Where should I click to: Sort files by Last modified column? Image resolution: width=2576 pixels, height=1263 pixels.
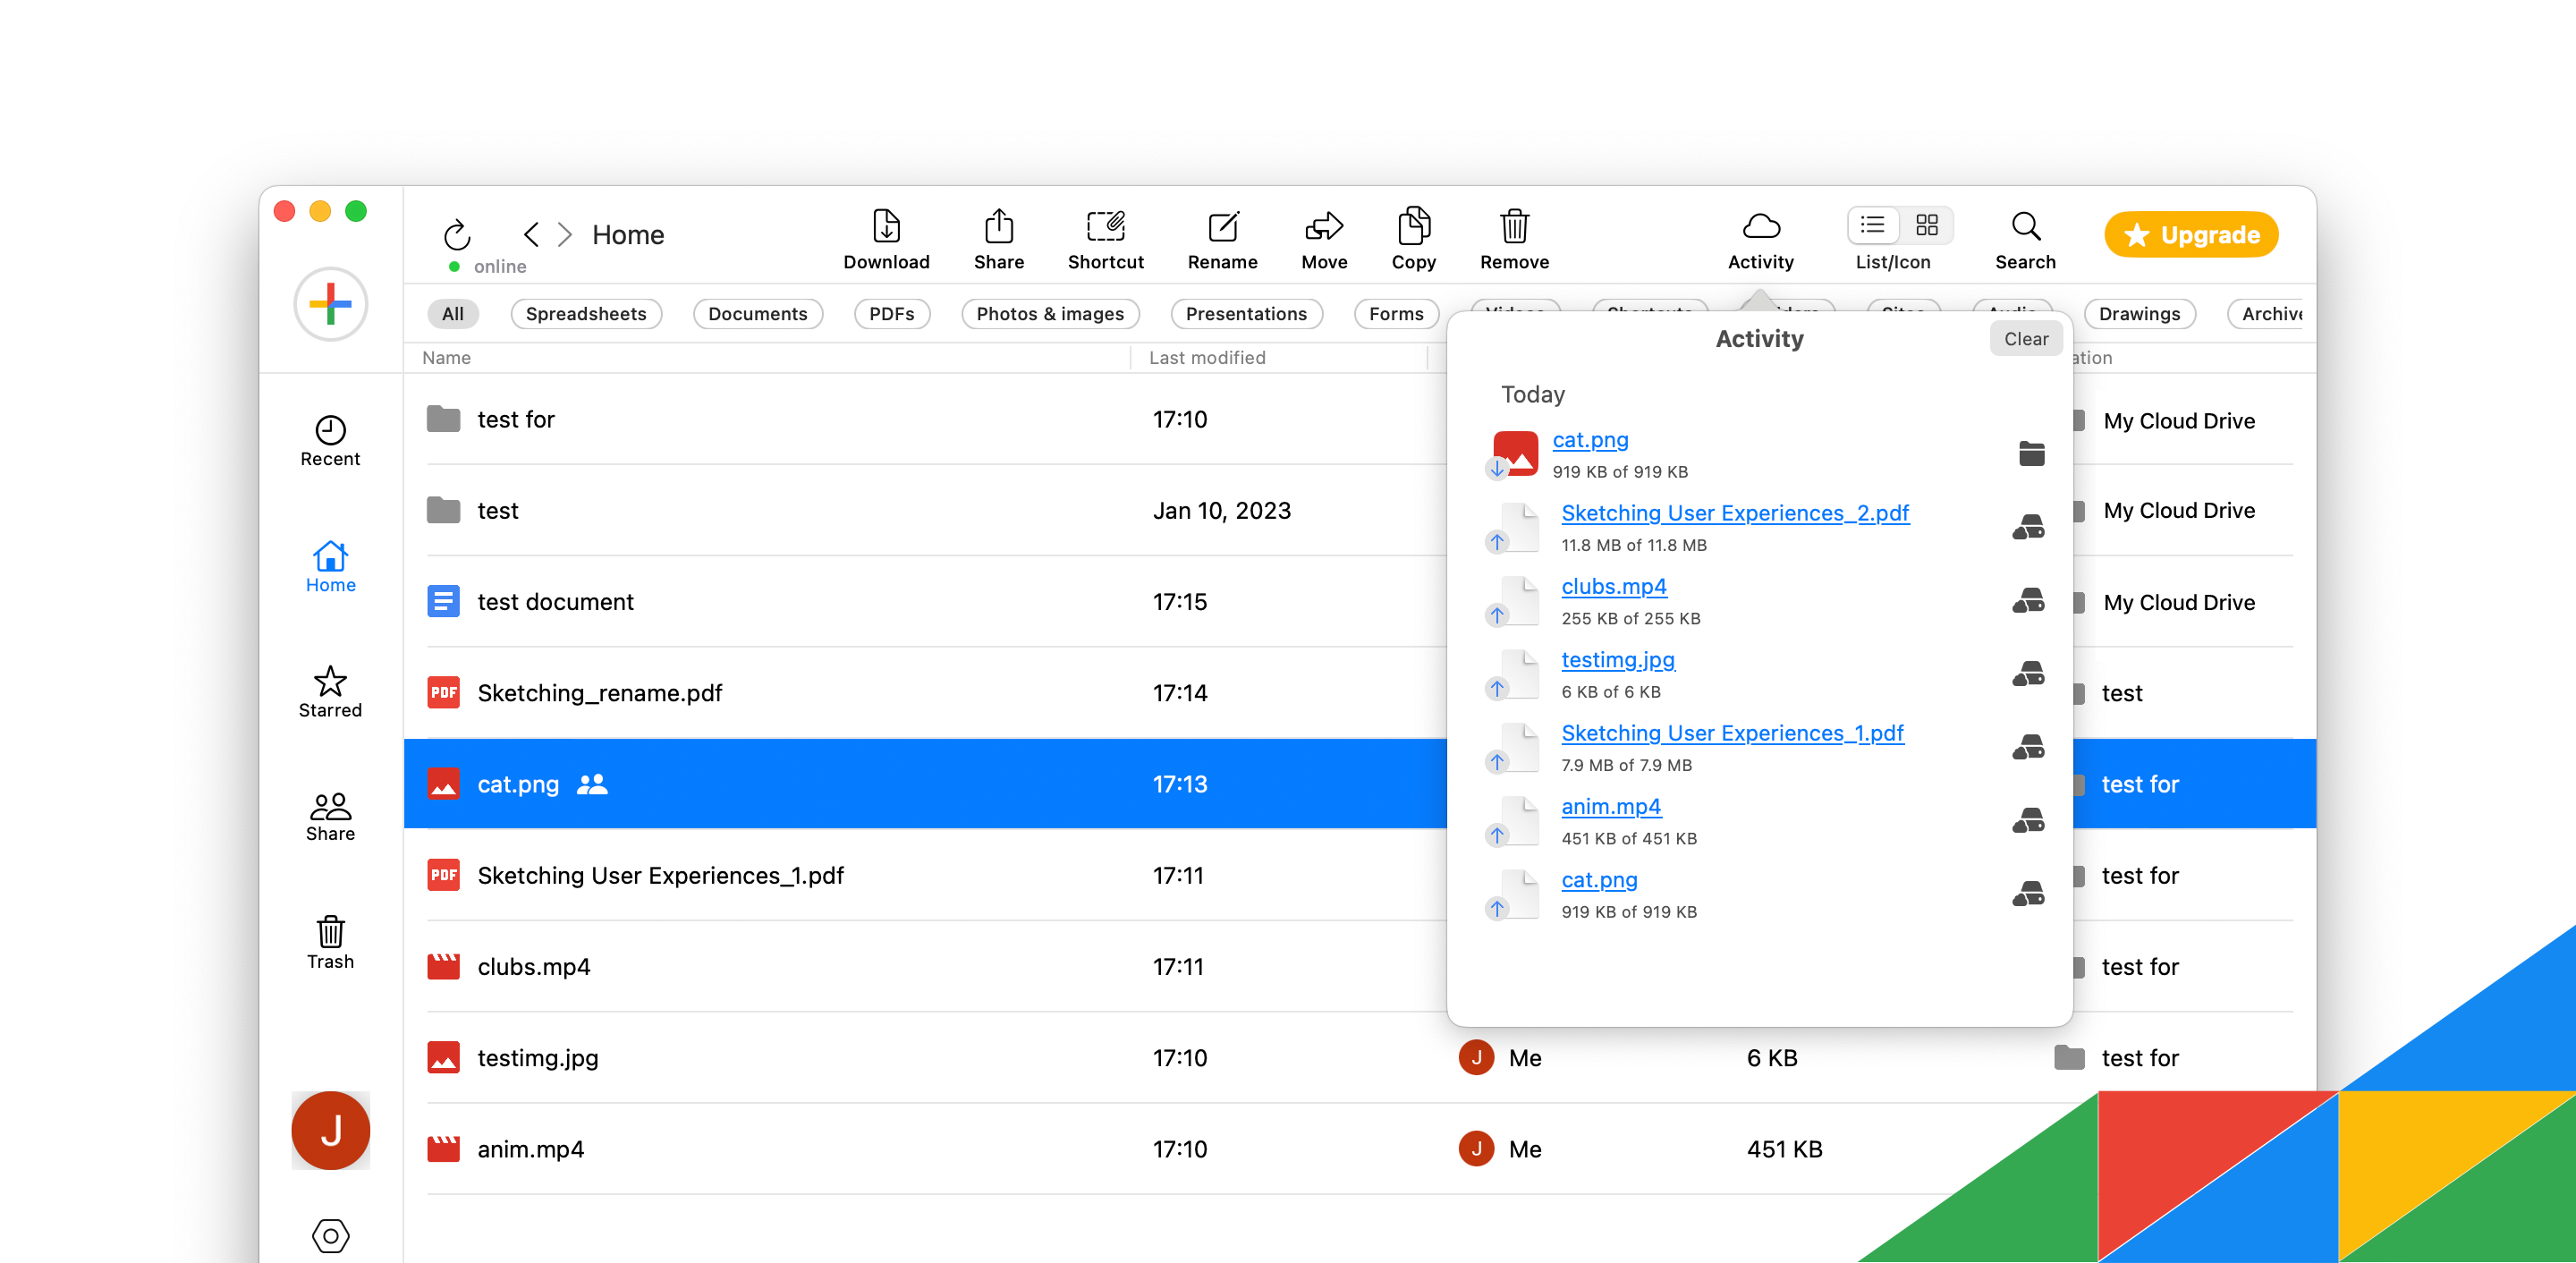pyautogui.click(x=1208, y=357)
